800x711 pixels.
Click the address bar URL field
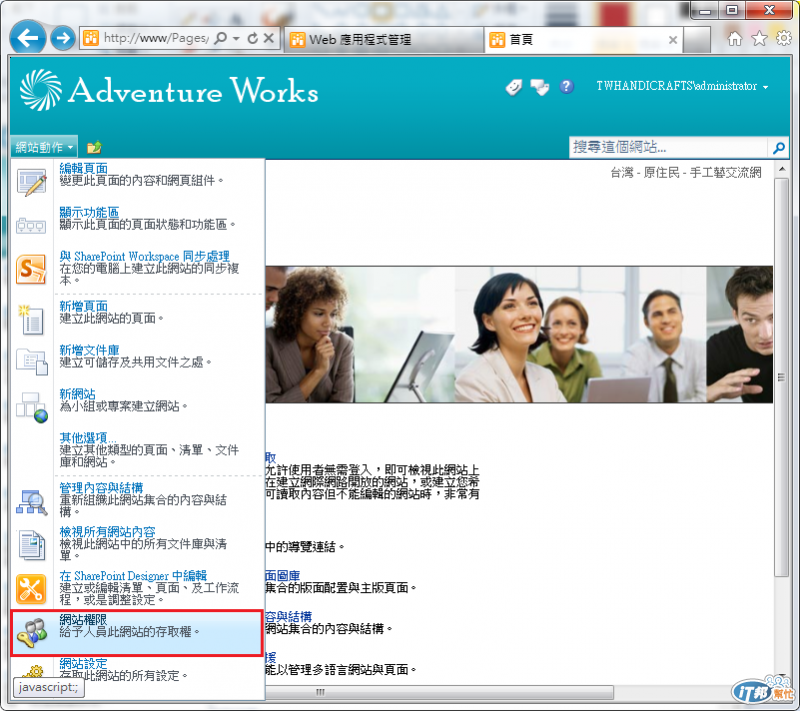(x=156, y=38)
